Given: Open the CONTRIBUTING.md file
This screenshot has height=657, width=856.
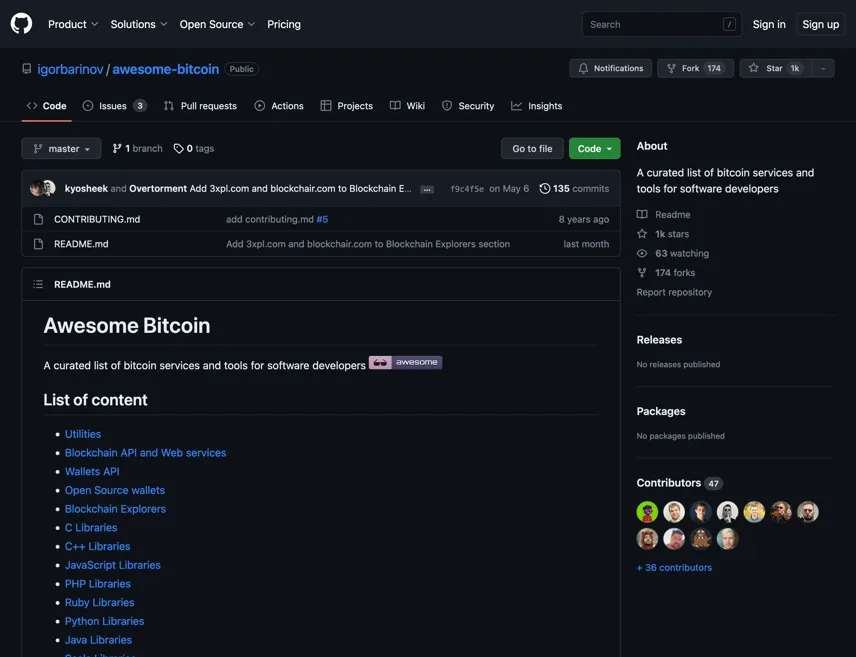Looking at the screenshot, I should (97, 219).
